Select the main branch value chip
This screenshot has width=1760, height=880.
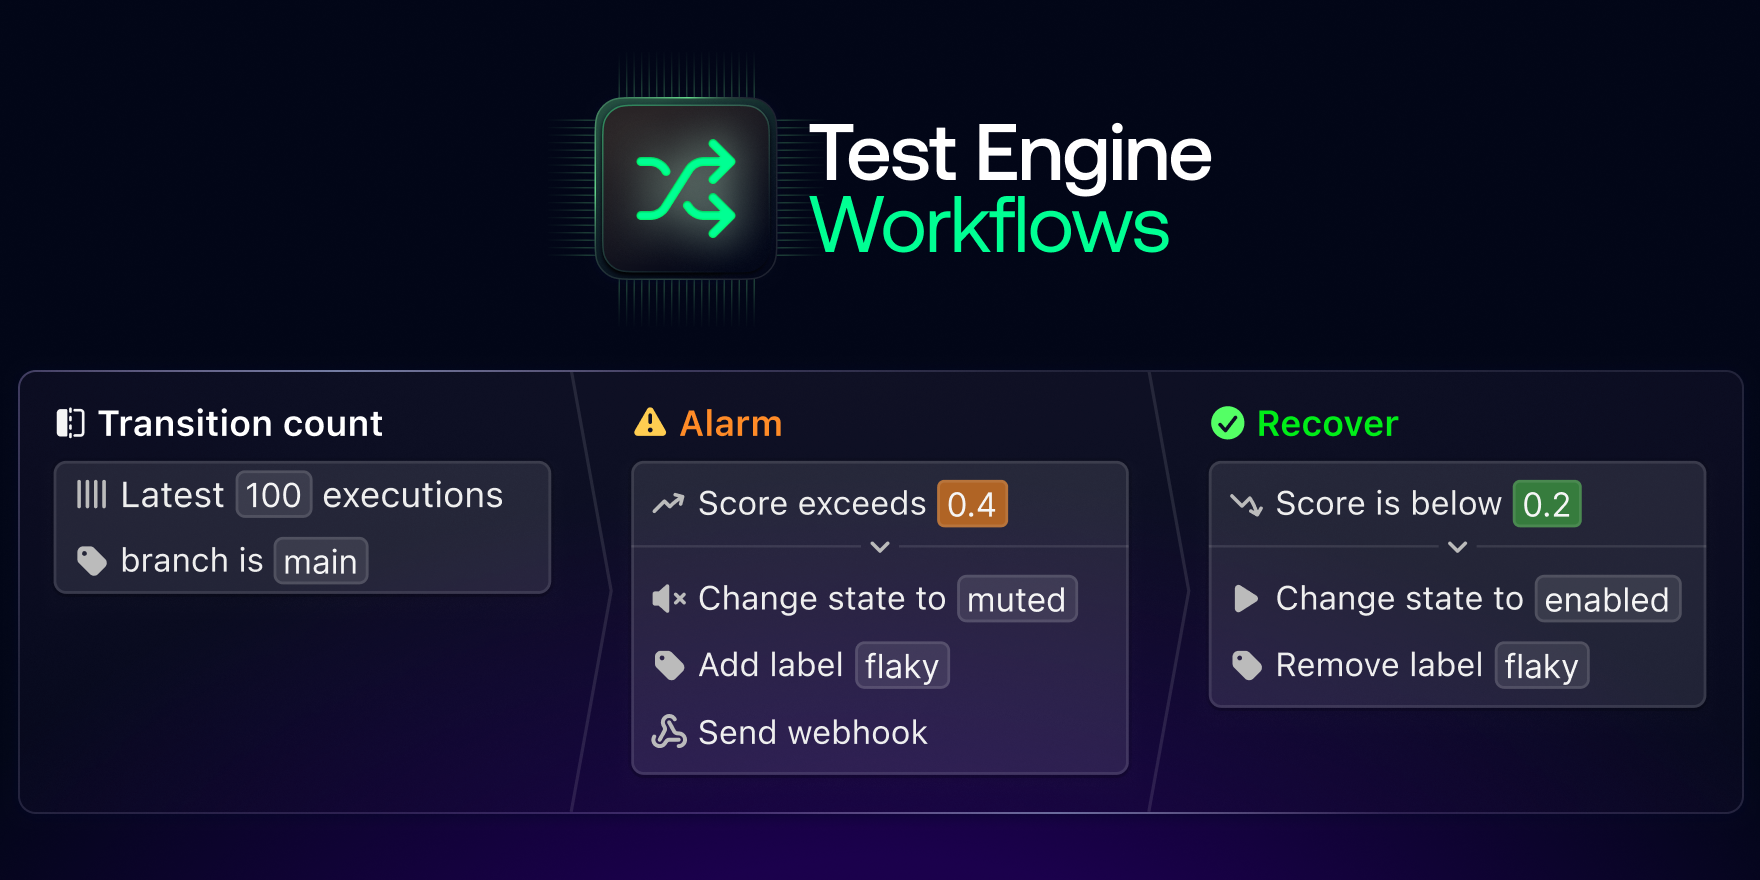pyautogui.click(x=320, y=561)
